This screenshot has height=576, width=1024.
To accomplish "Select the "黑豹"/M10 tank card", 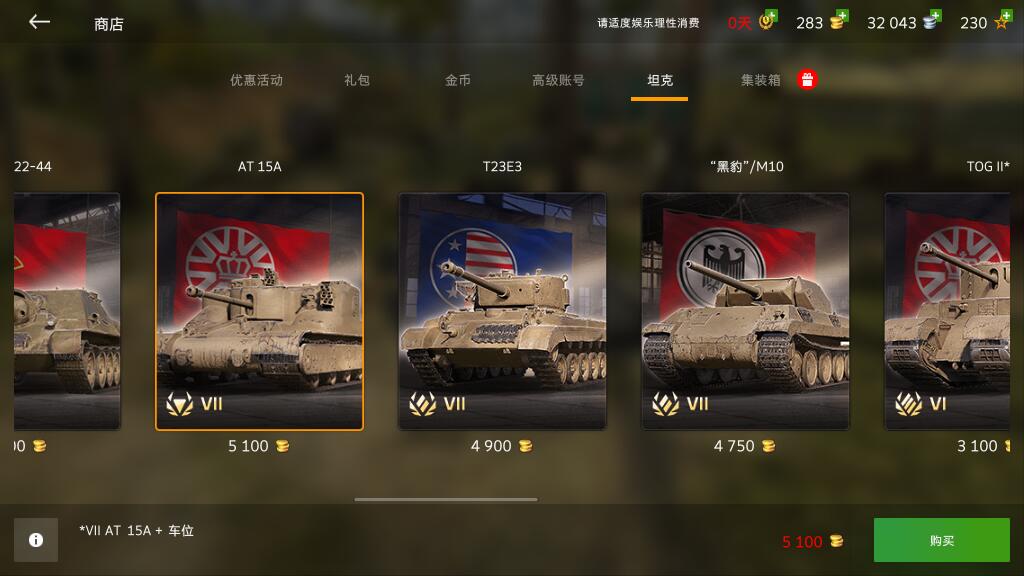I will click(746, 311).
